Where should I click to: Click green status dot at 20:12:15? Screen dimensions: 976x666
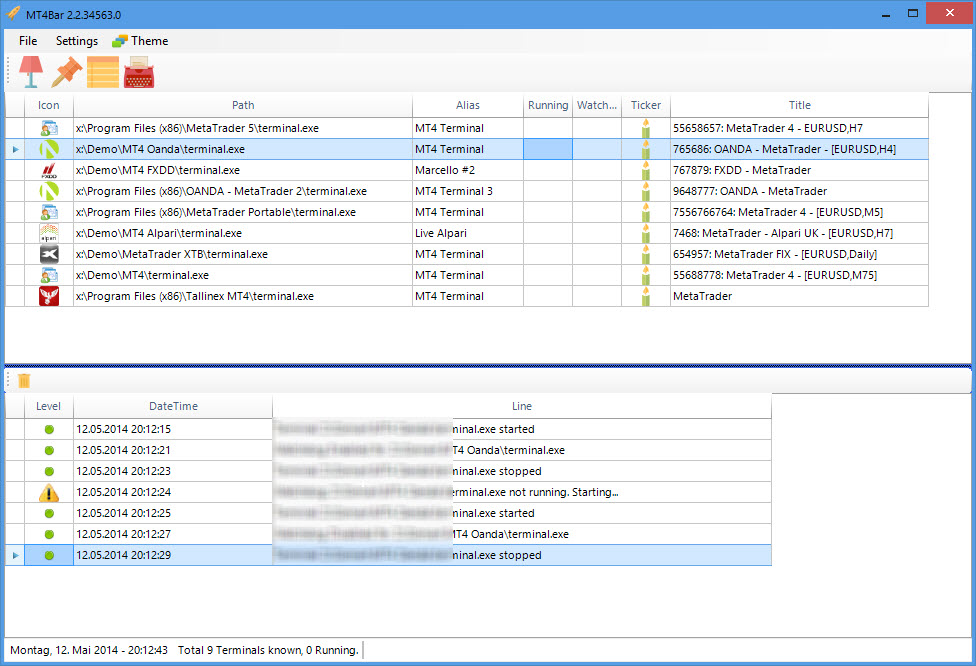[49, 429]
